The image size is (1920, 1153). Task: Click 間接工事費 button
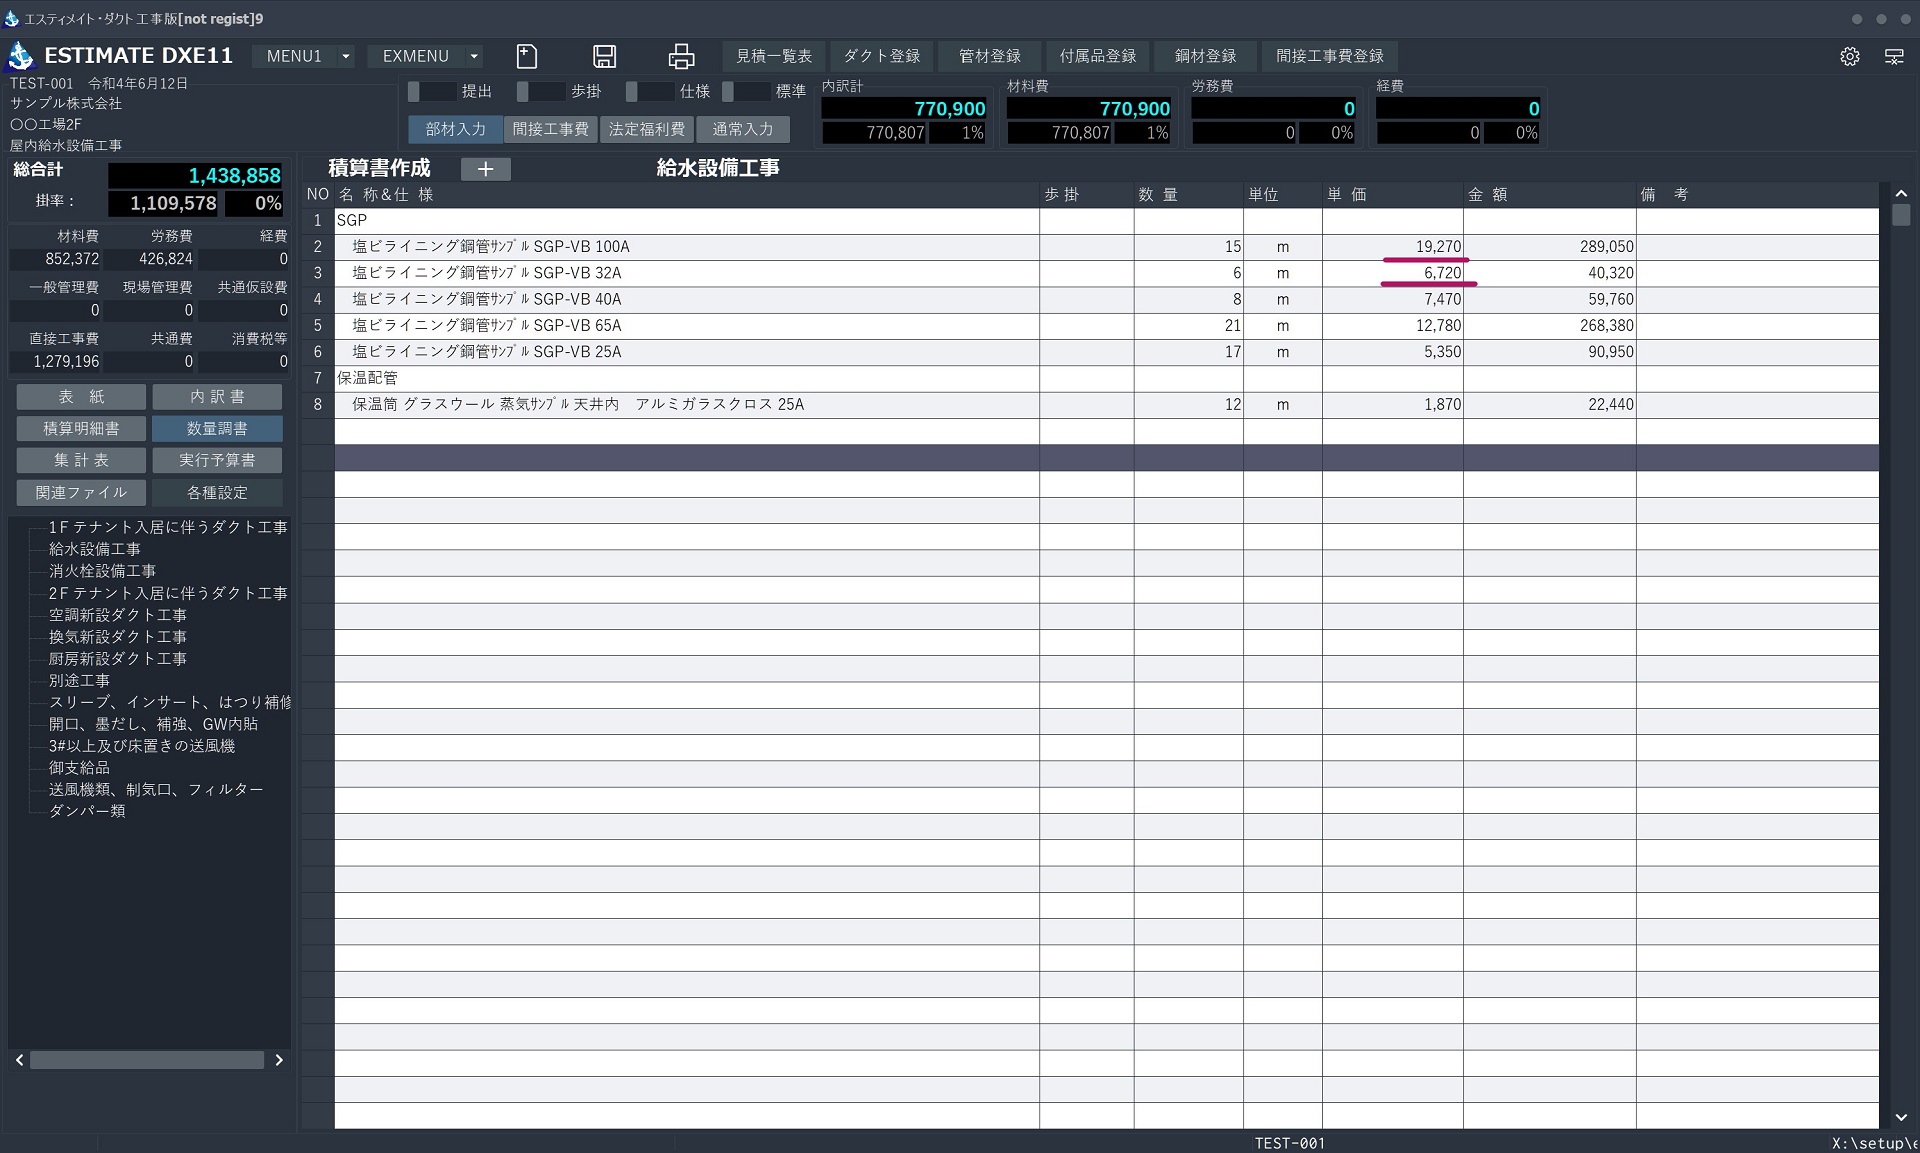(550, 129)
